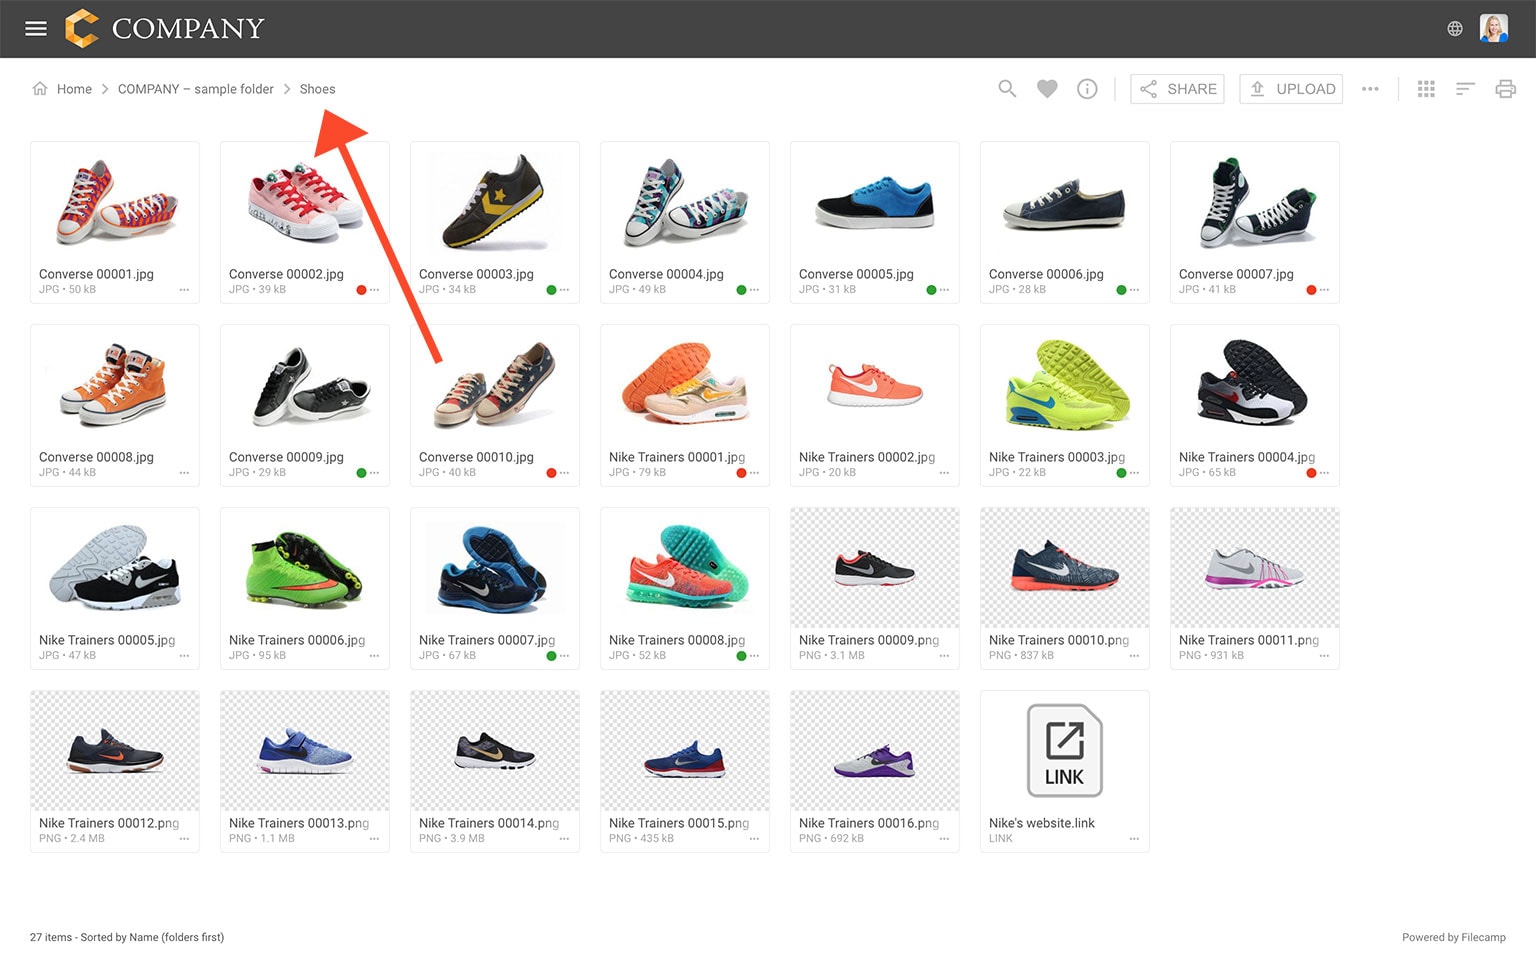This screenshot has height=959, width=1536.
Task: Open the toolbar more options ellipsis
Action: [x=1370, y=89]
